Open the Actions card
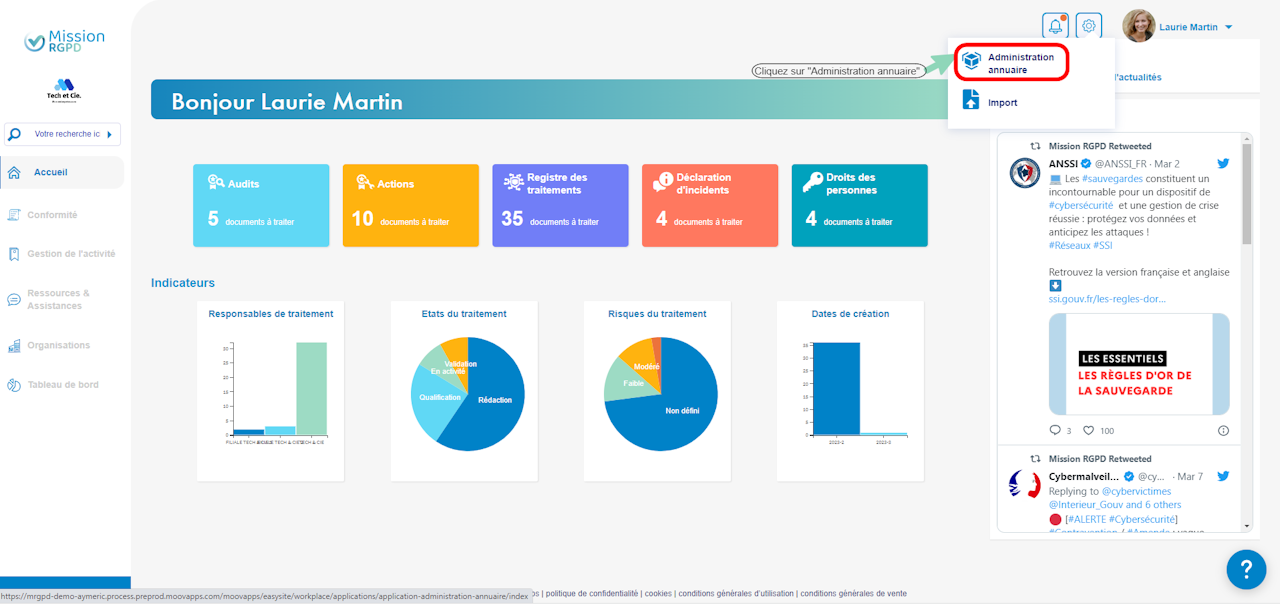The height and width of the screenshot is (605, 1280). pos(411,205)
